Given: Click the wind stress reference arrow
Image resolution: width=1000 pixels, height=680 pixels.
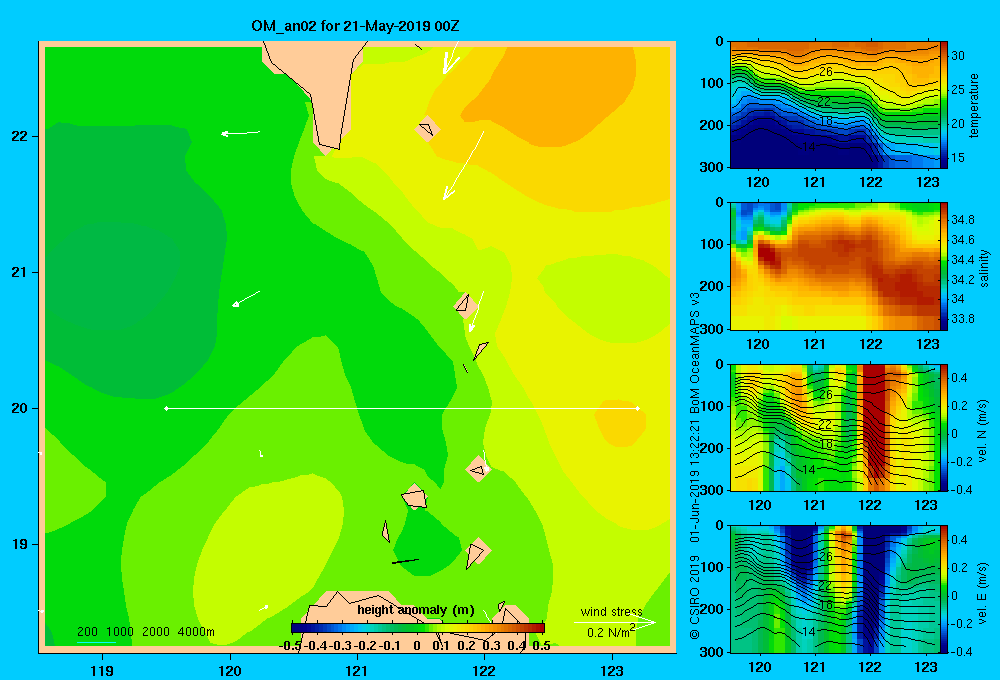Looking at the screenshot, I should pos(614,623).
